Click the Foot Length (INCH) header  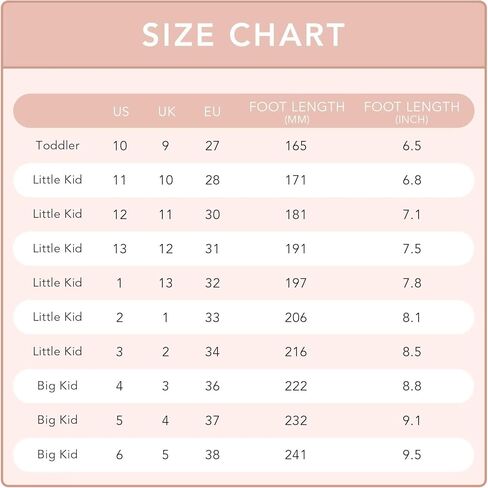[x=412, y=112]
